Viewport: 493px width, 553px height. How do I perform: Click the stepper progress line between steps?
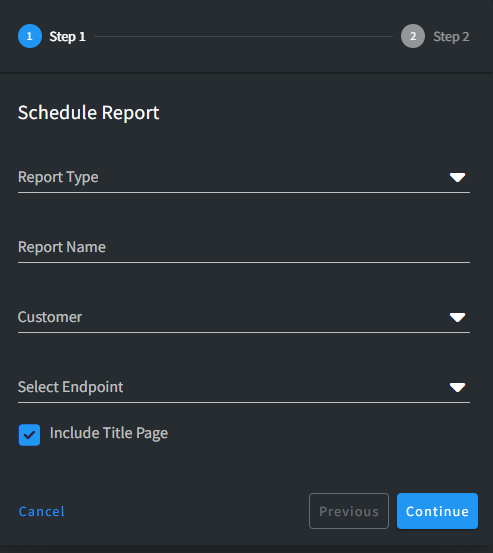coord(243,36)
